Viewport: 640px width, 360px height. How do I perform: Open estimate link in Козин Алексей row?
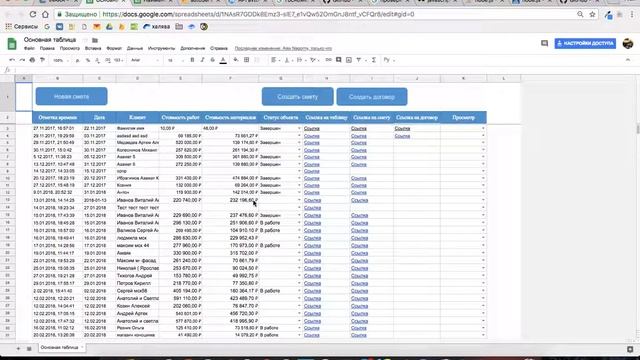(x=359, y=306)
